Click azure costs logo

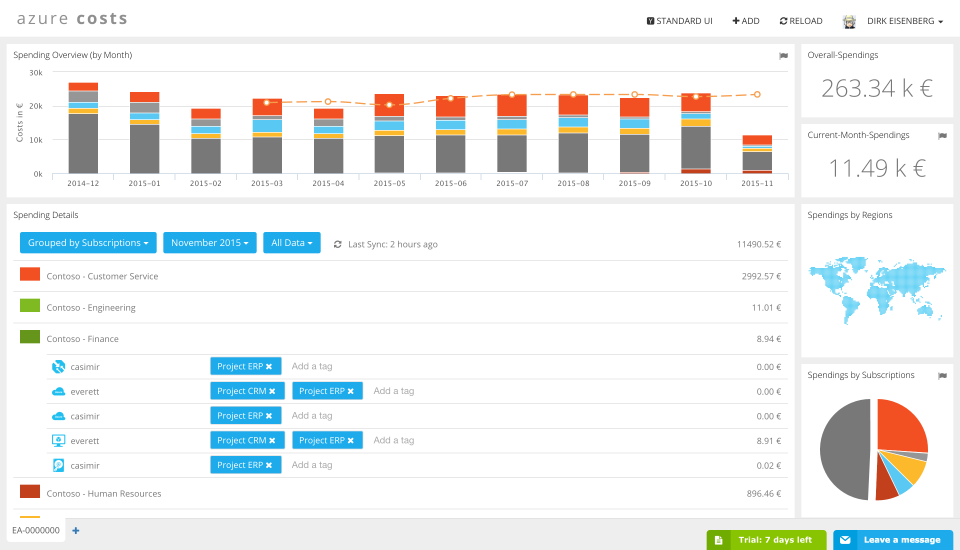(x=72, y=19)
